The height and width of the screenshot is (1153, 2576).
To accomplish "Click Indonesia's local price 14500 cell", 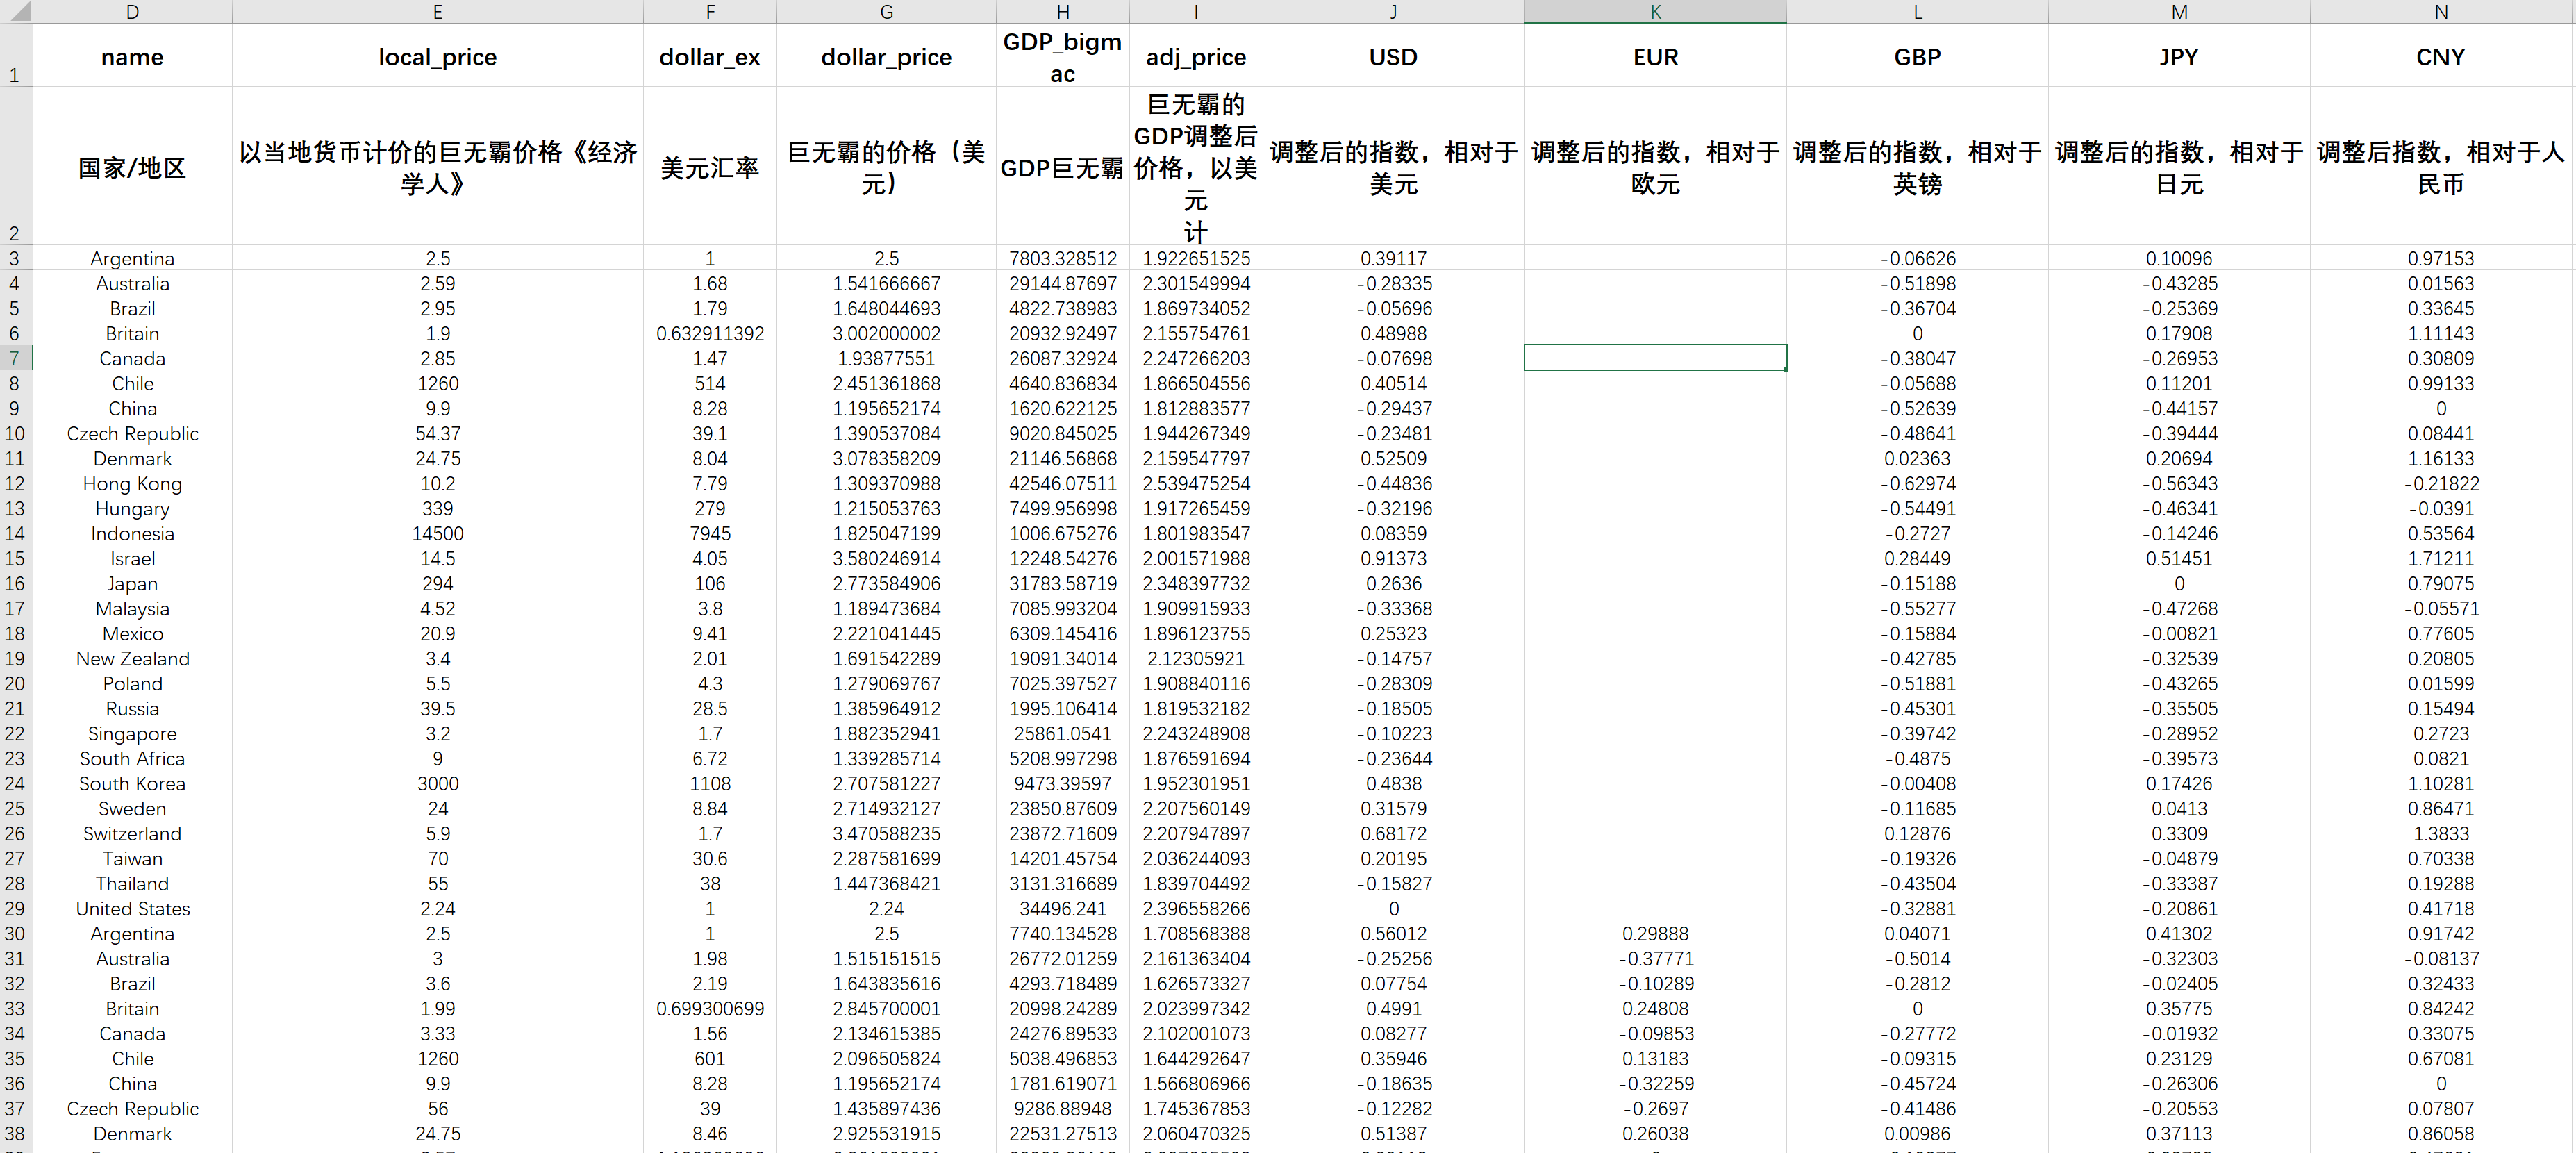I will (437, 533).
